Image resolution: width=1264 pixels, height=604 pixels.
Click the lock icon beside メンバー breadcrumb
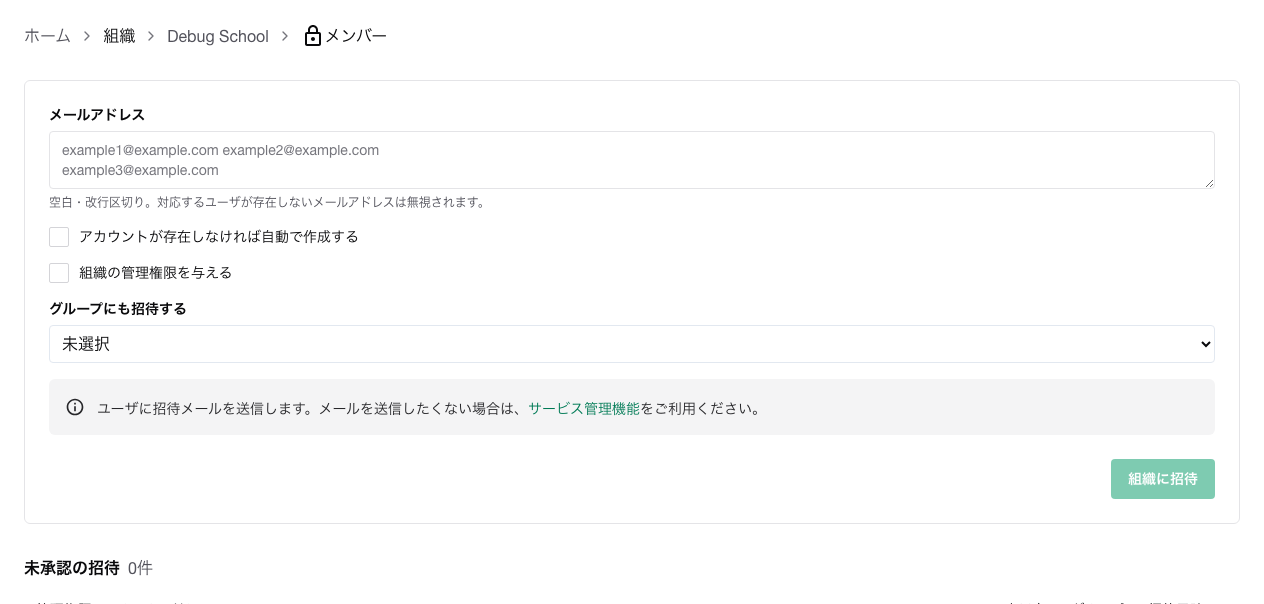311,35
